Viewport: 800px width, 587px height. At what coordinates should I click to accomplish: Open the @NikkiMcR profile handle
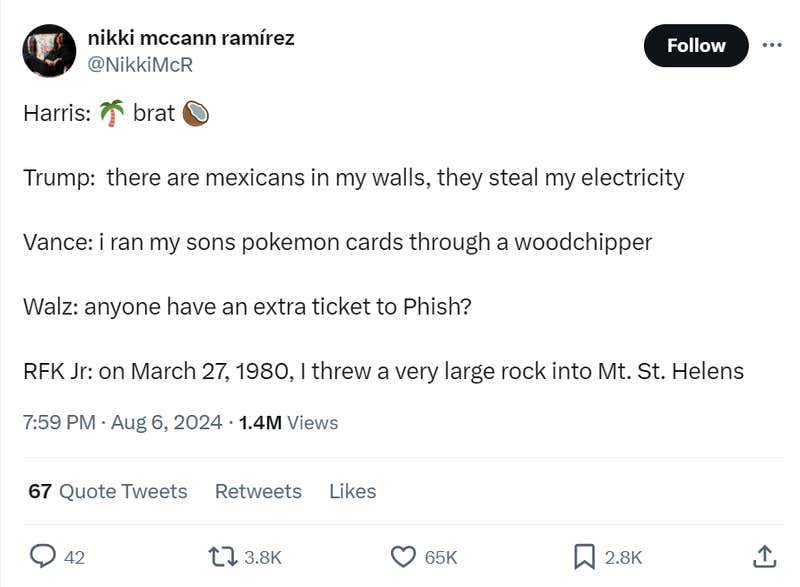[140, 66]
